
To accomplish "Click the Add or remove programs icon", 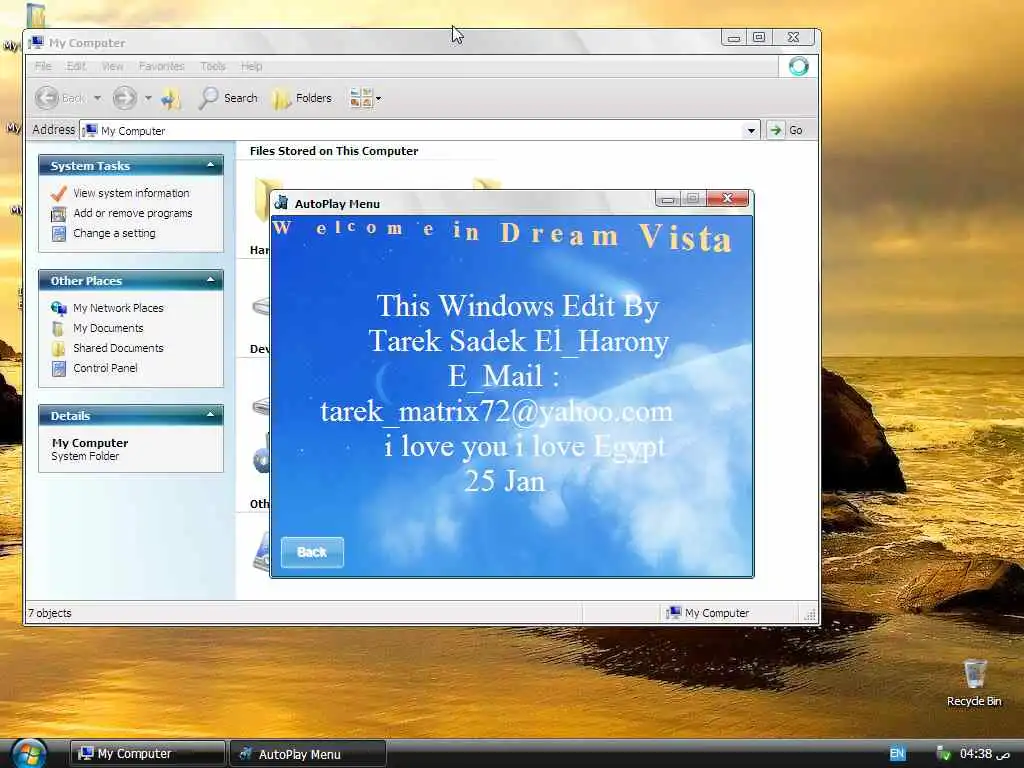I will 59,214.
